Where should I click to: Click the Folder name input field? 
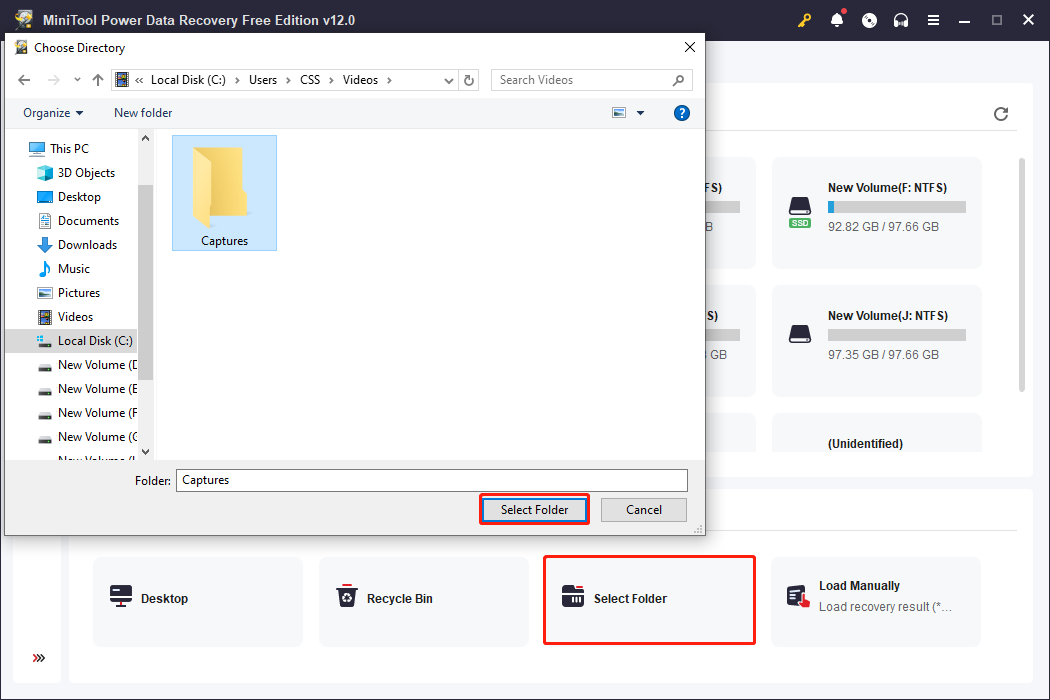point(432,480)
